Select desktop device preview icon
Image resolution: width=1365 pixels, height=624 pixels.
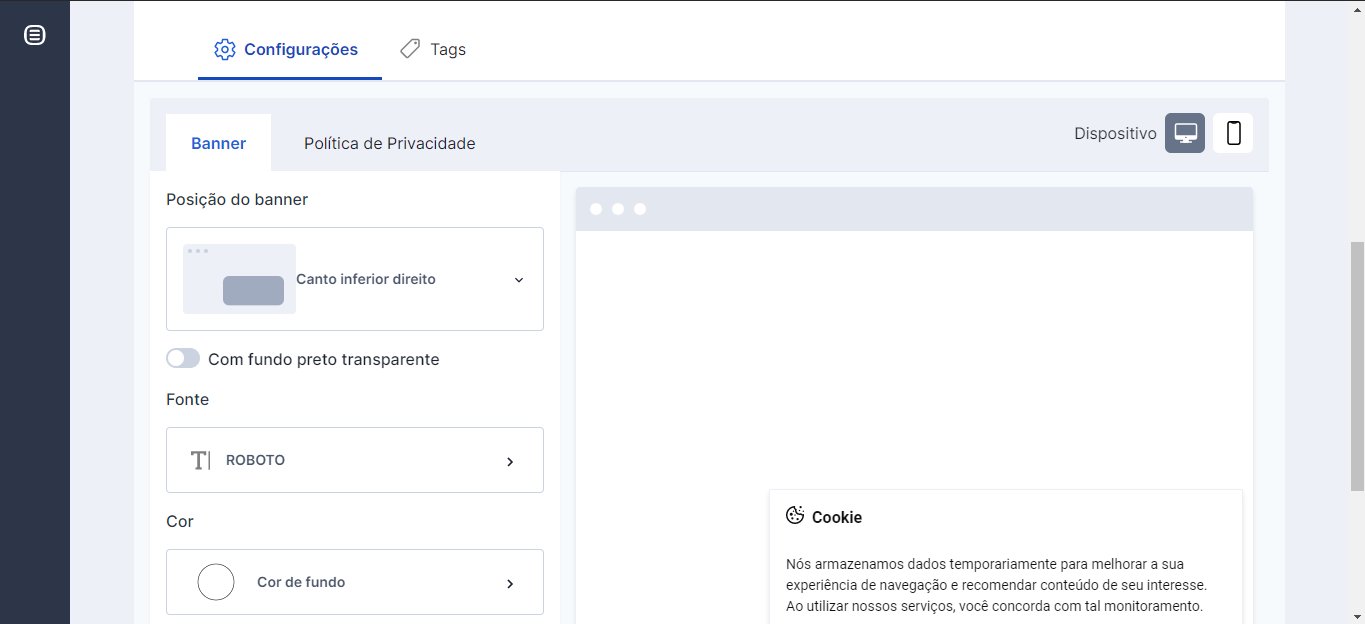click(x=1185, y=133)
